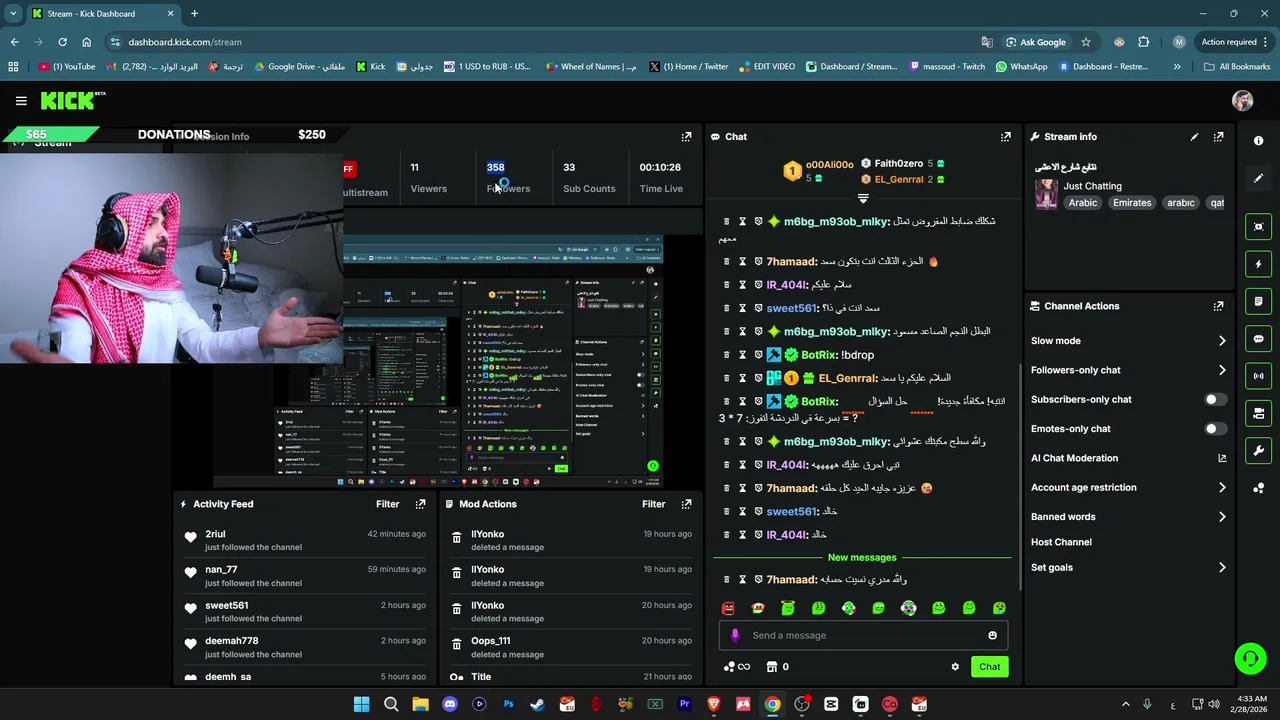The height and width of the screenshot is (720, 1280).
Task: Click the green Chat send button
Action: pyautogui.click(x=989, y=667)
